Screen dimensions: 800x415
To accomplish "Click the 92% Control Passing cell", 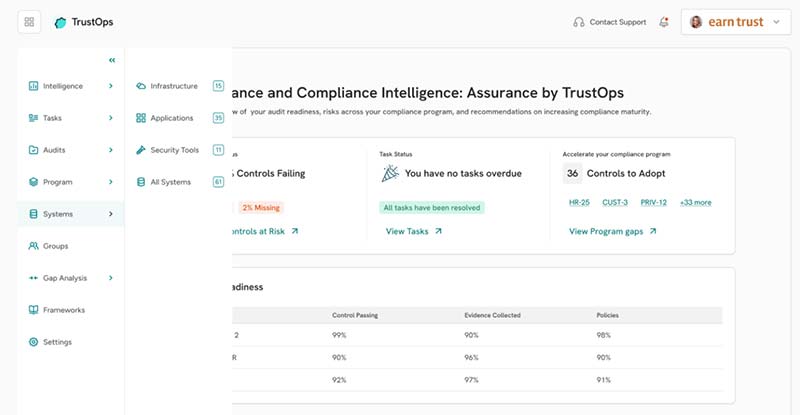I will point(339,380).
